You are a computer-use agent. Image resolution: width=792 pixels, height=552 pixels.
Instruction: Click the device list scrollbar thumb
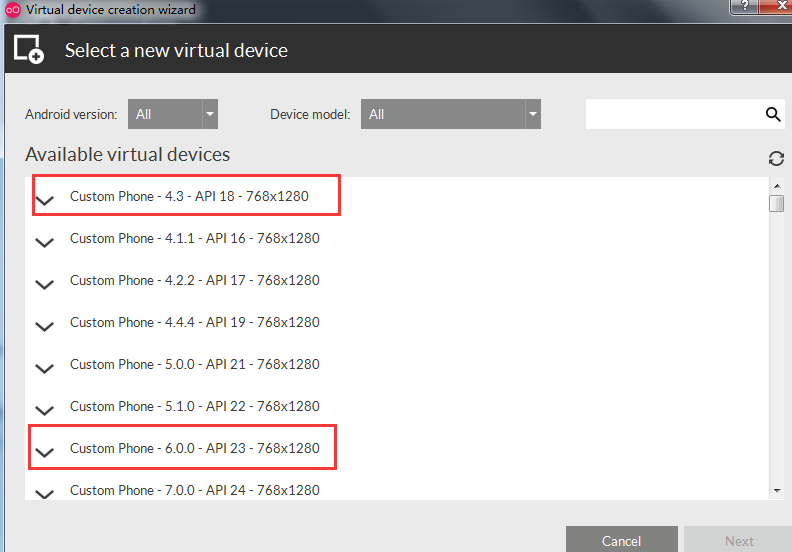[777, 204]
